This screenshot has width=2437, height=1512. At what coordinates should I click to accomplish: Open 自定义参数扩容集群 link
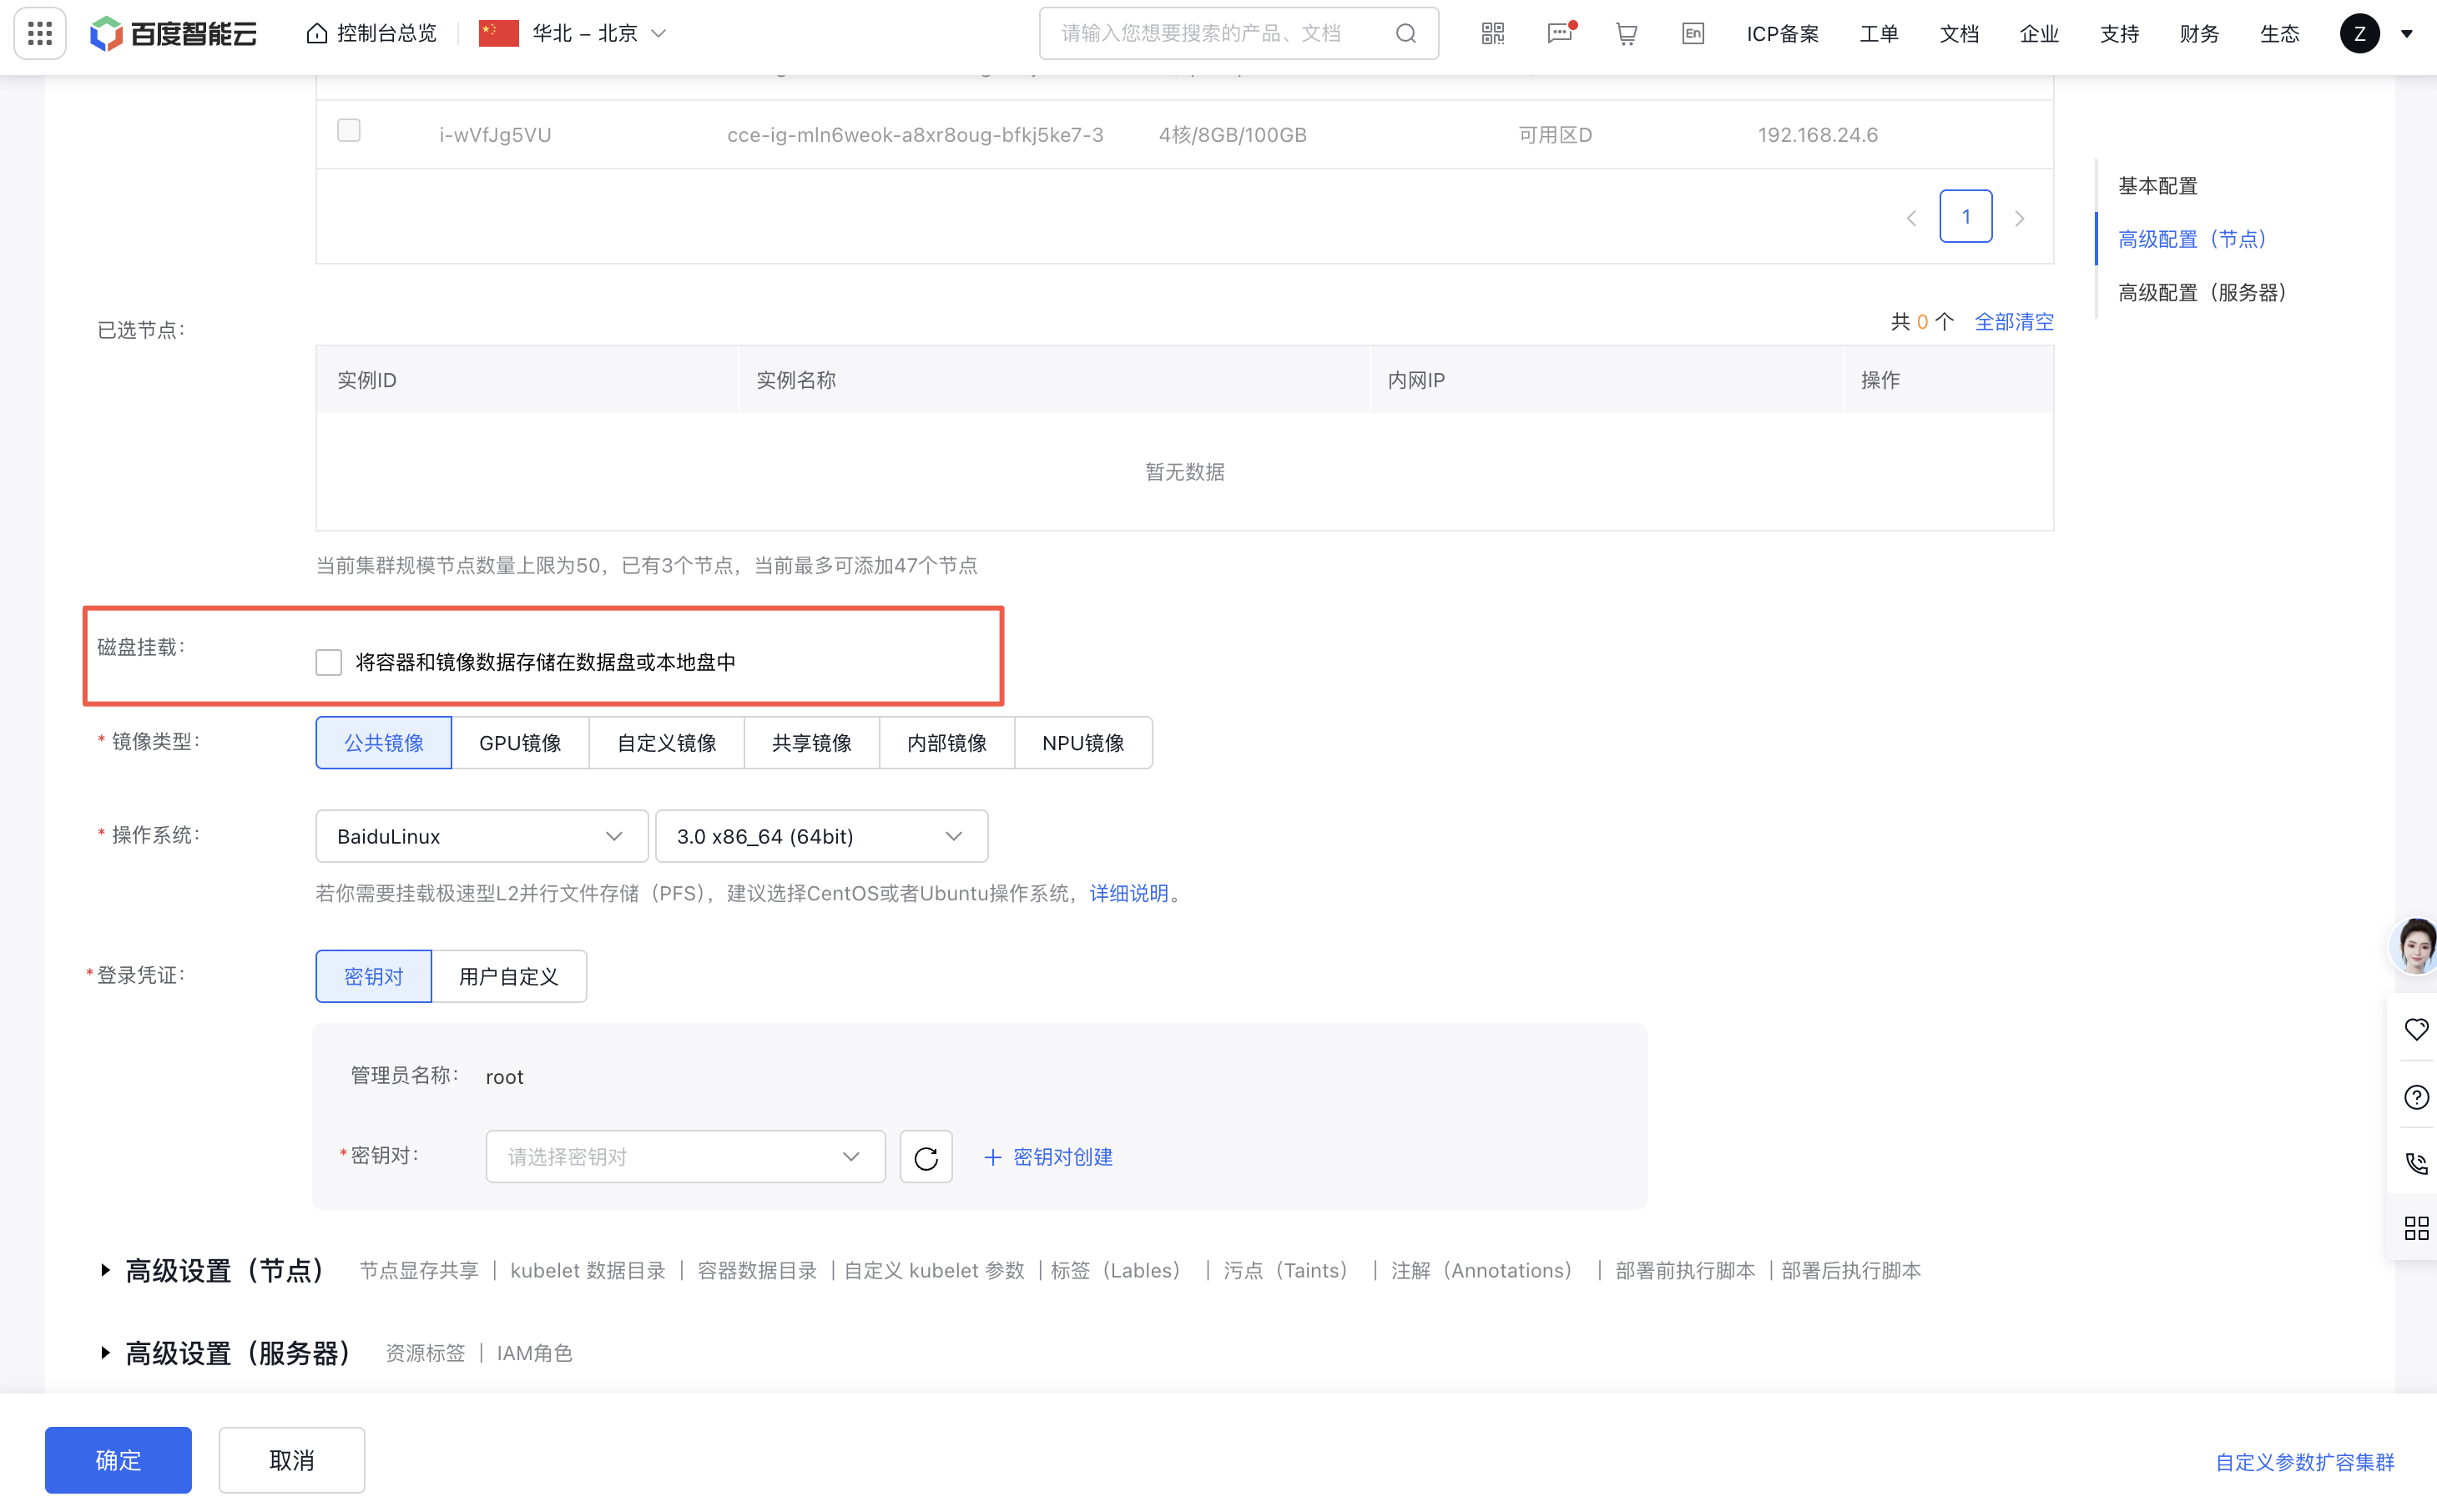(x=2304, y=1462)
